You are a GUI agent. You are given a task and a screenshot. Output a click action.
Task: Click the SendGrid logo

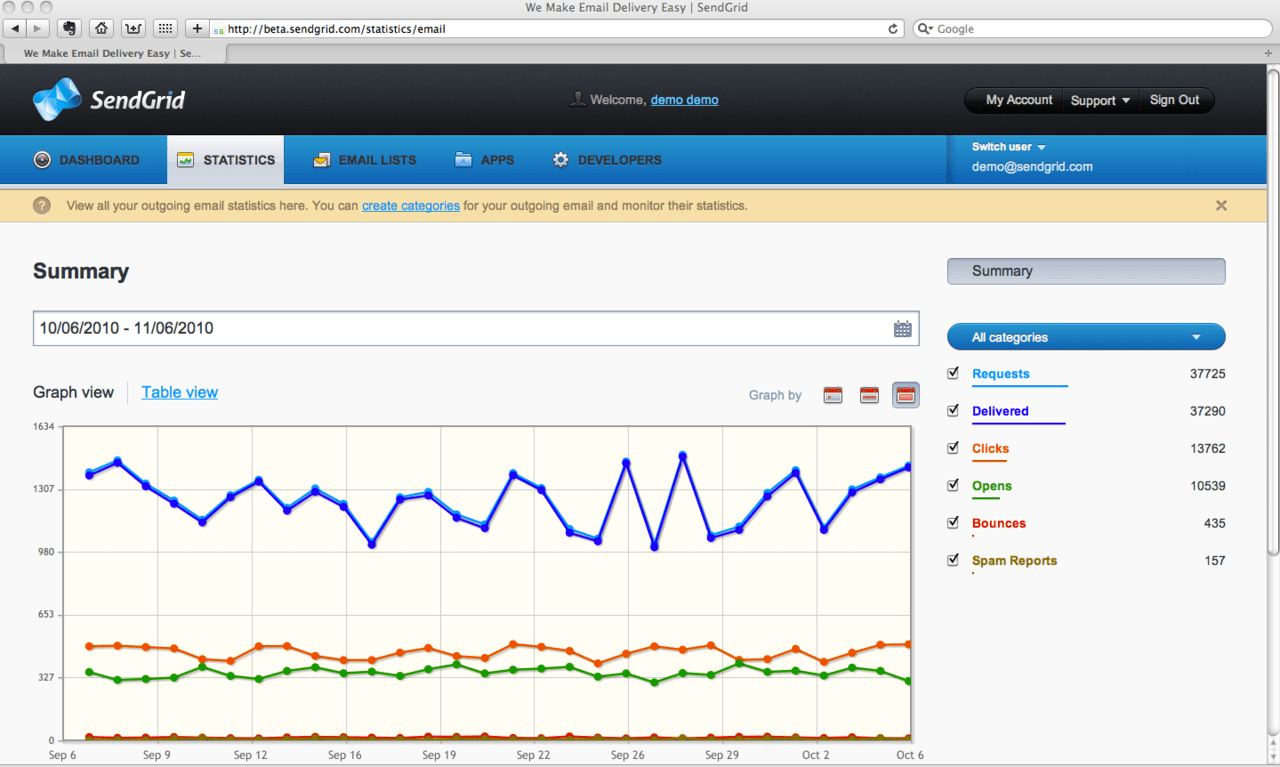pos(108,99)
